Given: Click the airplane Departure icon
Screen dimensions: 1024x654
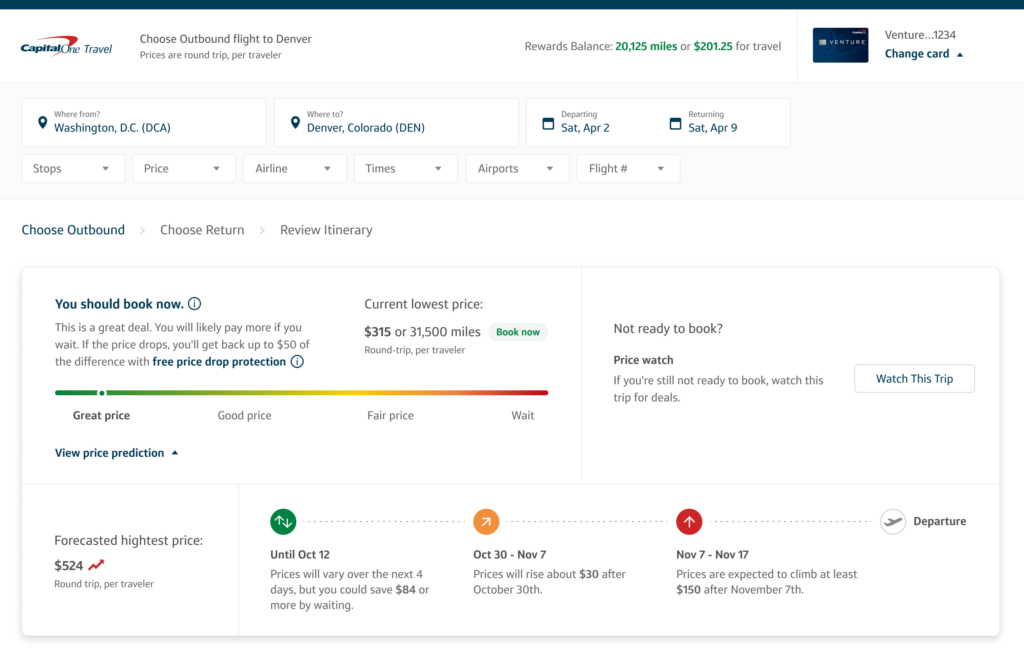Looking at the screenshot, I should (893, 521).
